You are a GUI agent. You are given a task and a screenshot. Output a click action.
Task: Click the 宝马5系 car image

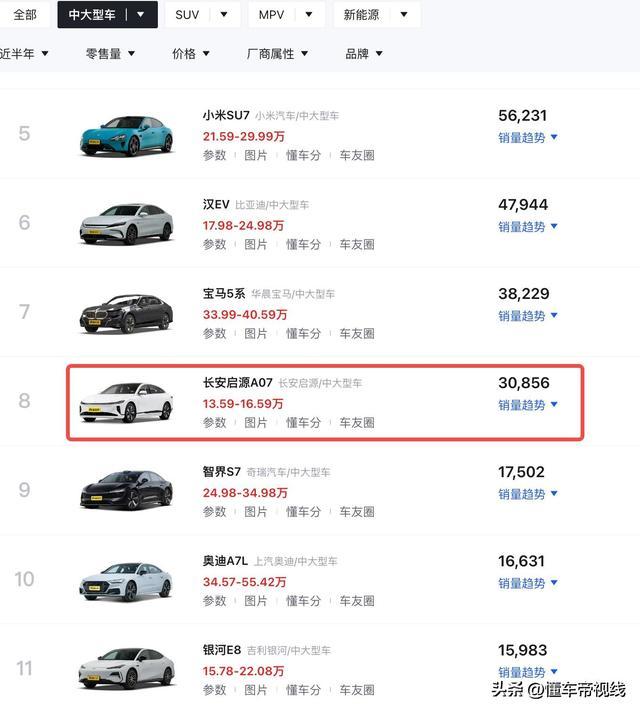[126, 313]
